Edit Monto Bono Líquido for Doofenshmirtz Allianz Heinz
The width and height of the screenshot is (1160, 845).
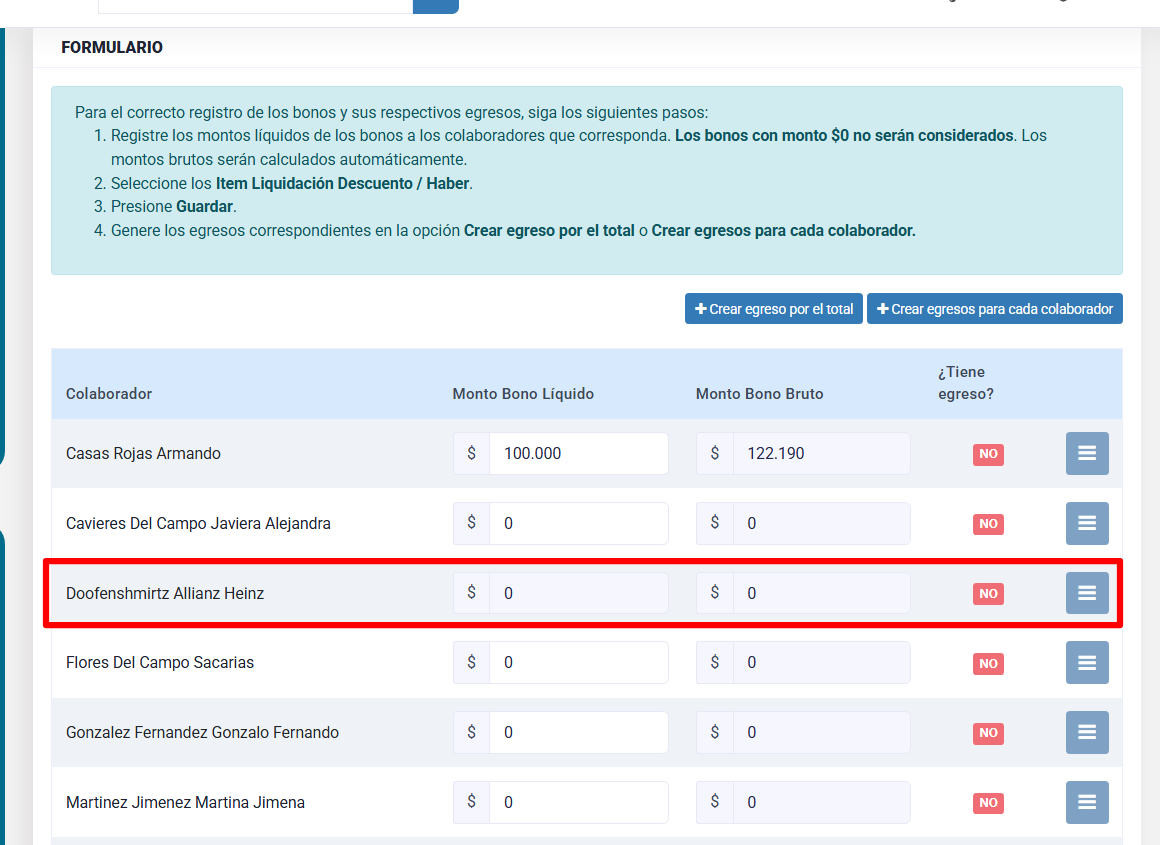pos(578,593)
